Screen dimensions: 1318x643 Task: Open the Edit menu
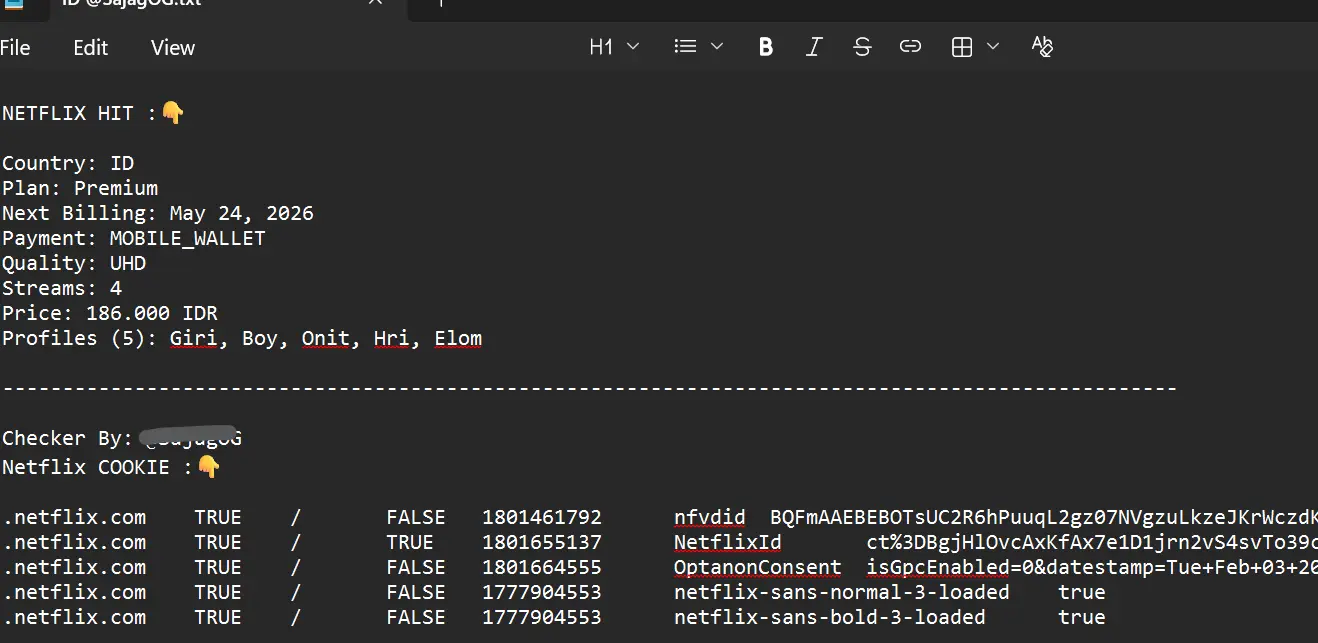(90, 48)
